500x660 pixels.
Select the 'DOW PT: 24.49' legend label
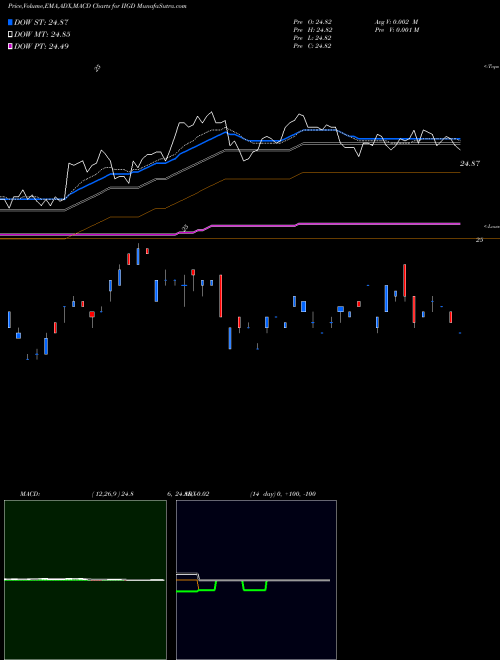[x=41, y=46]
